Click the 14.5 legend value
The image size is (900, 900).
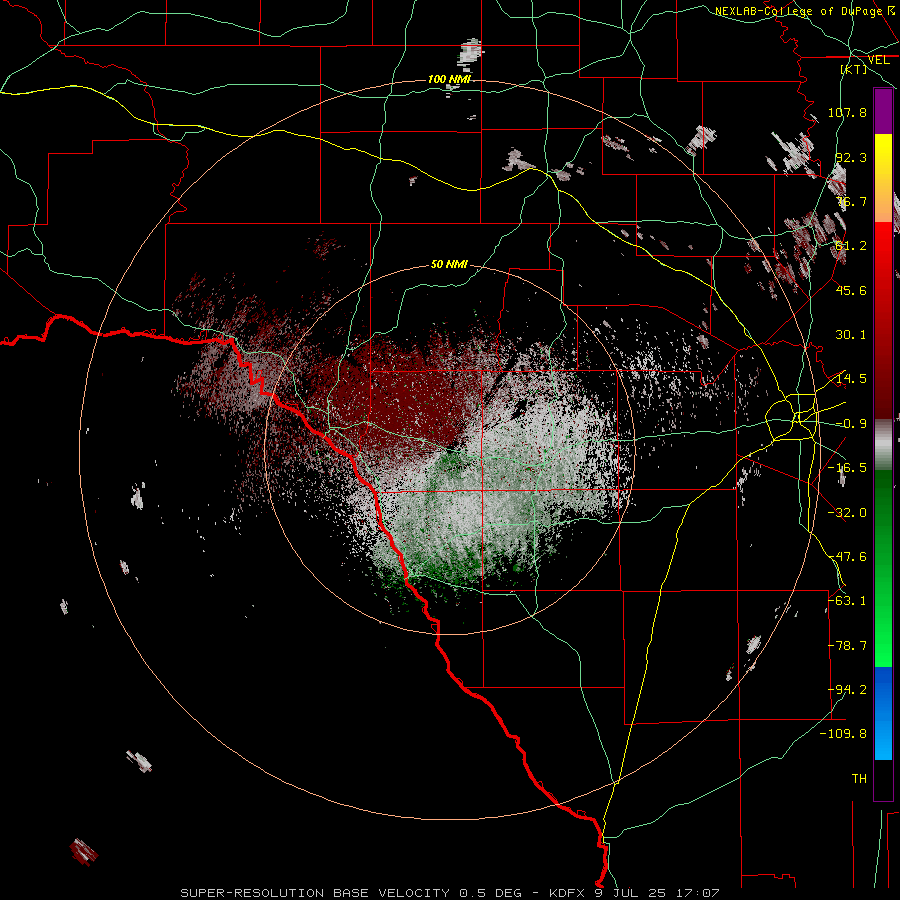pyautogui.click(x=851, y=379)
